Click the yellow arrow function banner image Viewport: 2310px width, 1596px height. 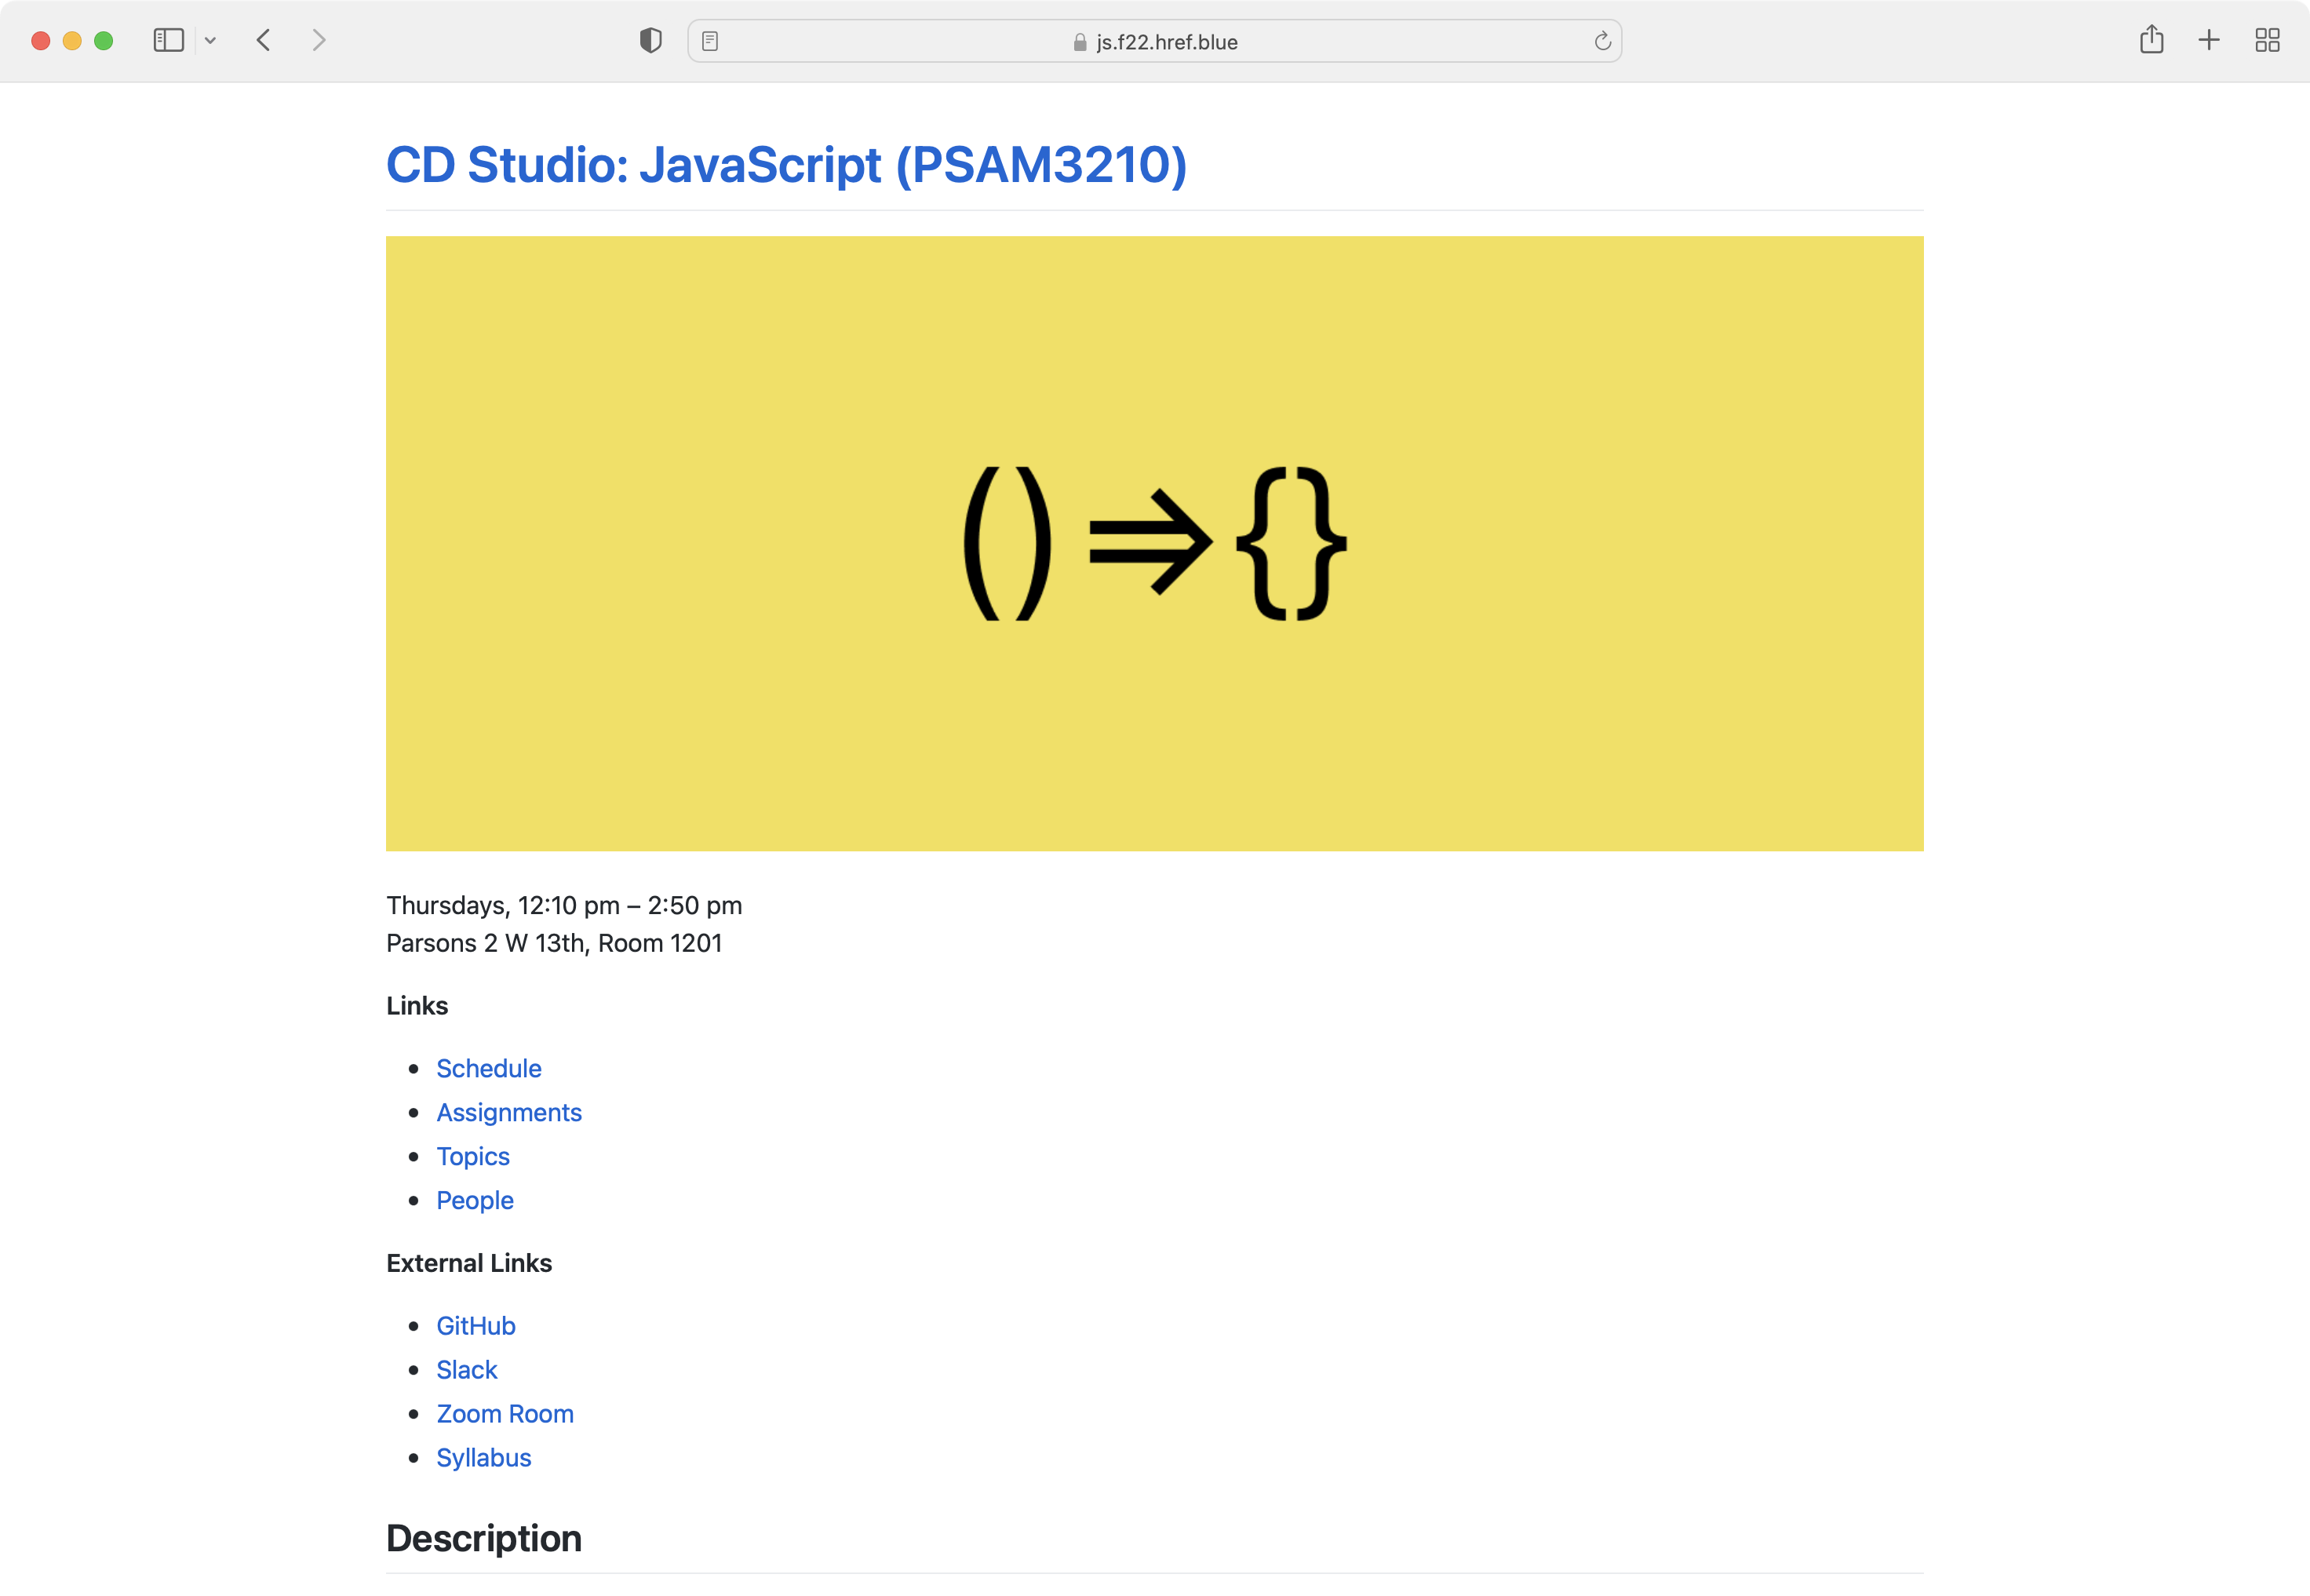1154,543
